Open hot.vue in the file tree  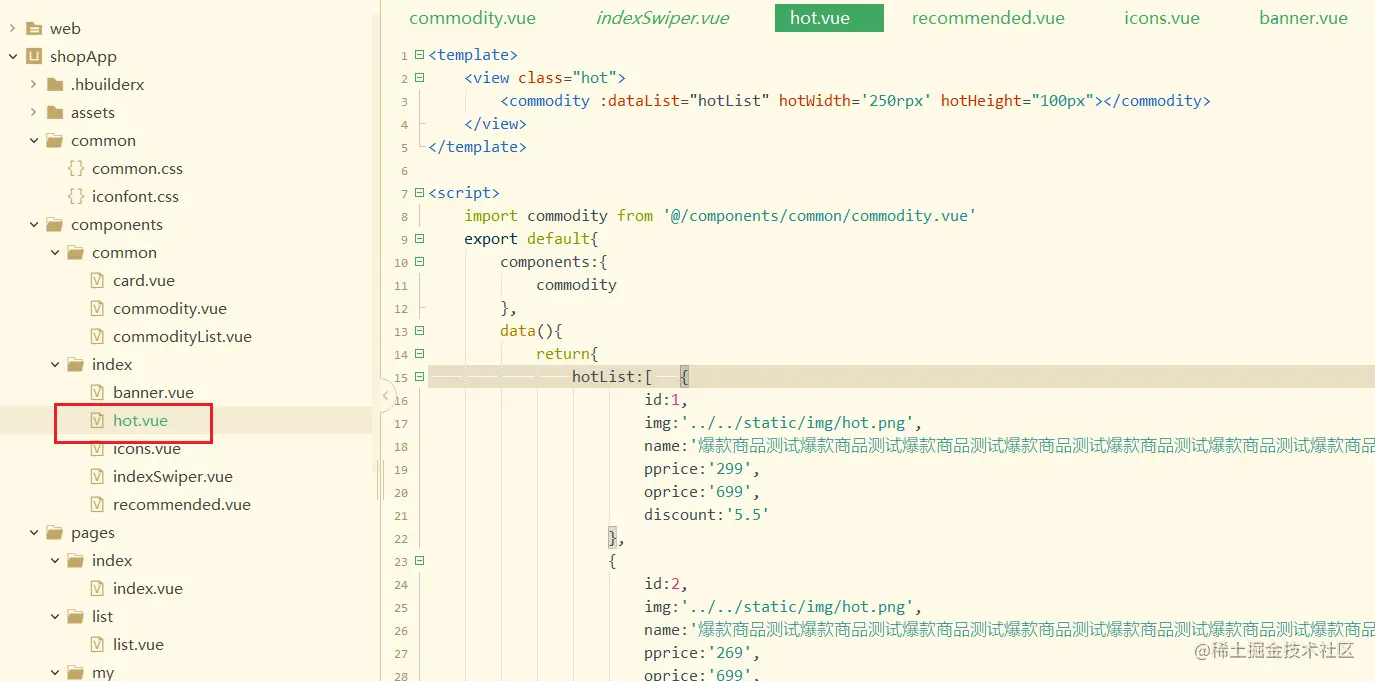[140, 421]
